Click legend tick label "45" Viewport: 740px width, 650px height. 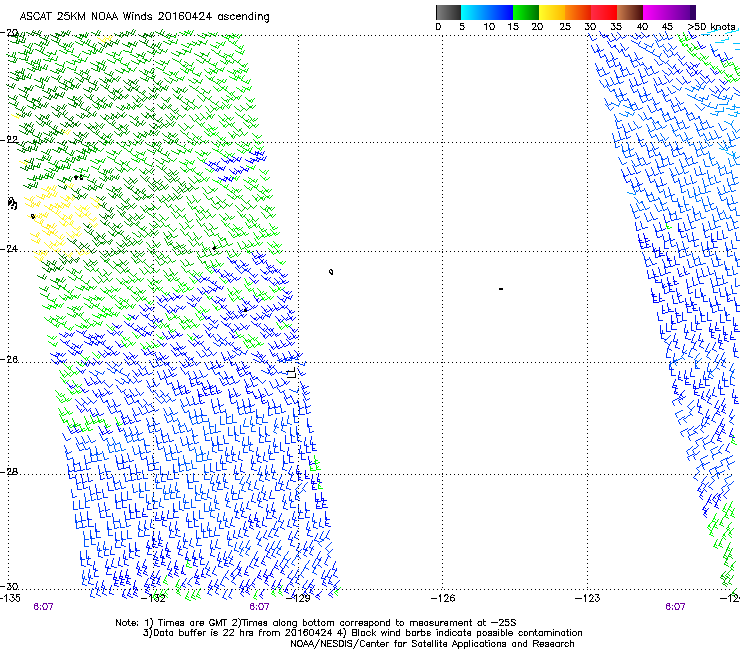667,27
